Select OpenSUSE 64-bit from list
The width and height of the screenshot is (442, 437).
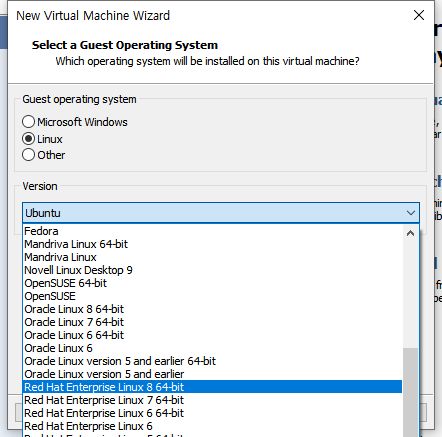click(x=212, y=283)
